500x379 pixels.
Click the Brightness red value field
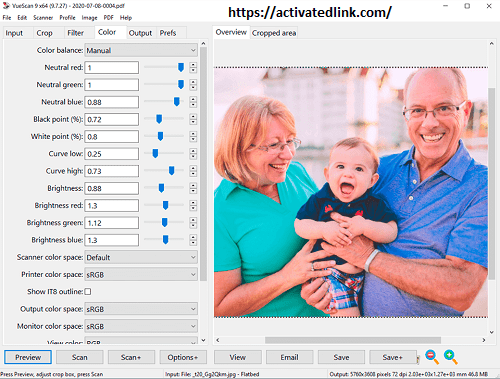112,206
